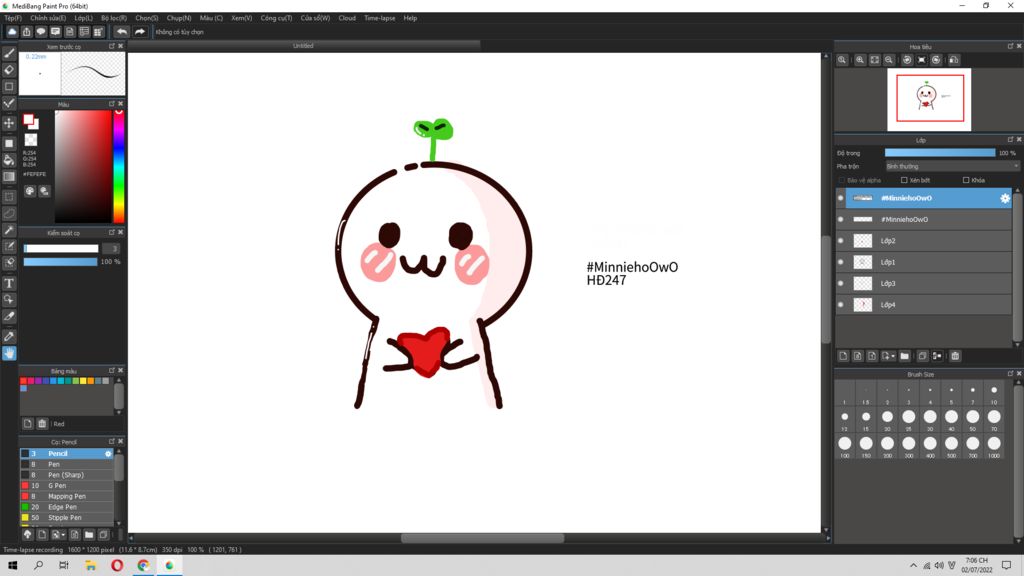The height and width of the screenshot is (576, 1024).
Task: Select the Move tool
Action: pos(9,123)
